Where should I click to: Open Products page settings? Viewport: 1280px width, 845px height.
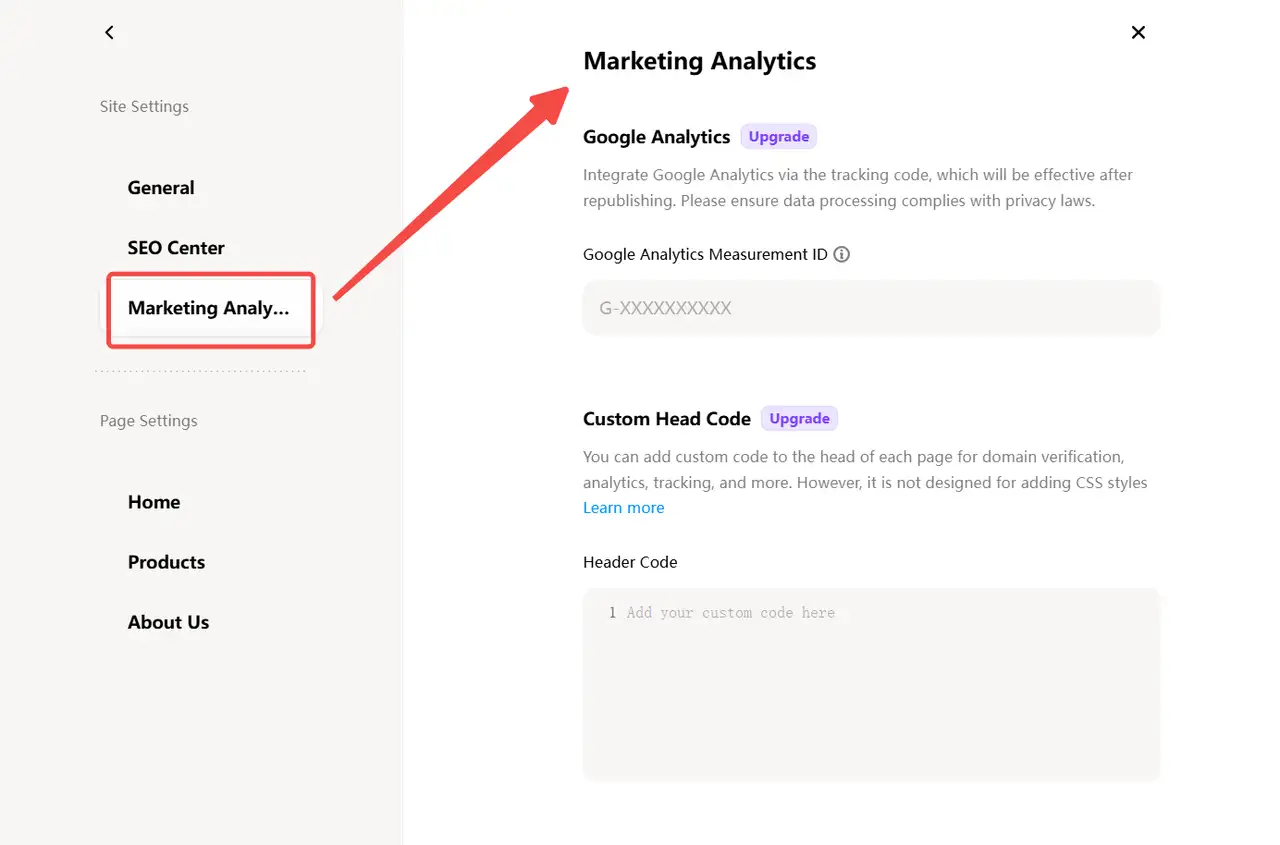(166, 562)
